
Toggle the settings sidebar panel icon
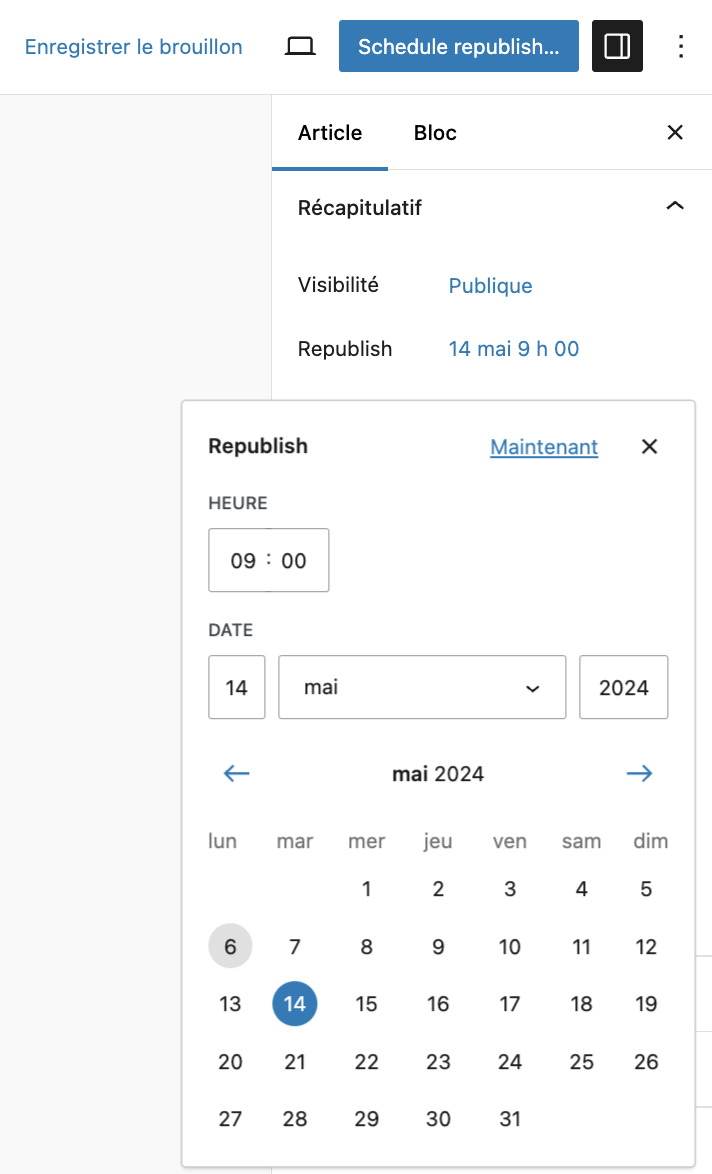tap(617, 45)
